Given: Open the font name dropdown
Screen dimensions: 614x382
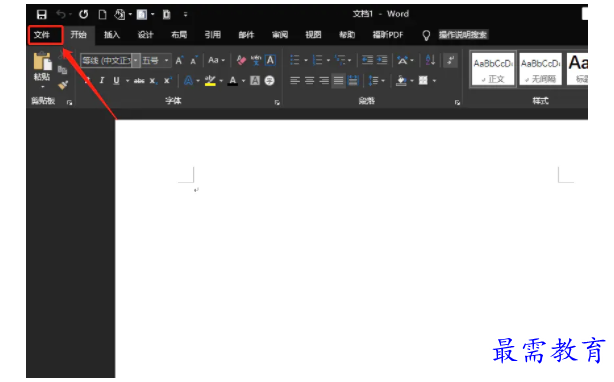Looking at the screenshot, I should [x=135, y=60].
